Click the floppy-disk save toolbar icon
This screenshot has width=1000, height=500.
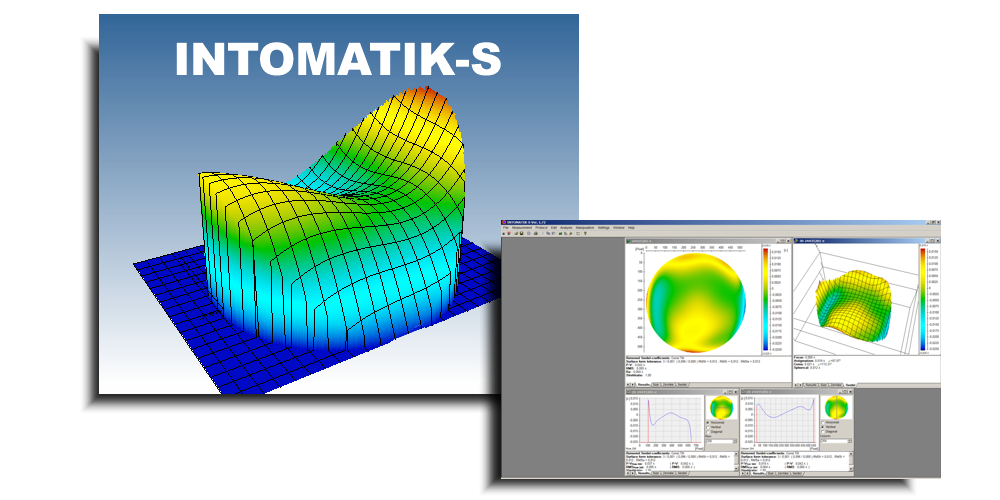tap(522, 233)
